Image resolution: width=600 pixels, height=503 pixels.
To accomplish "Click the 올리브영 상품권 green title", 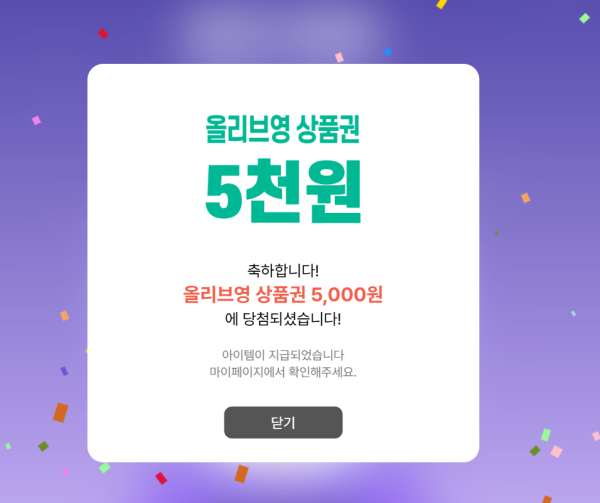I will coord(282,129).
